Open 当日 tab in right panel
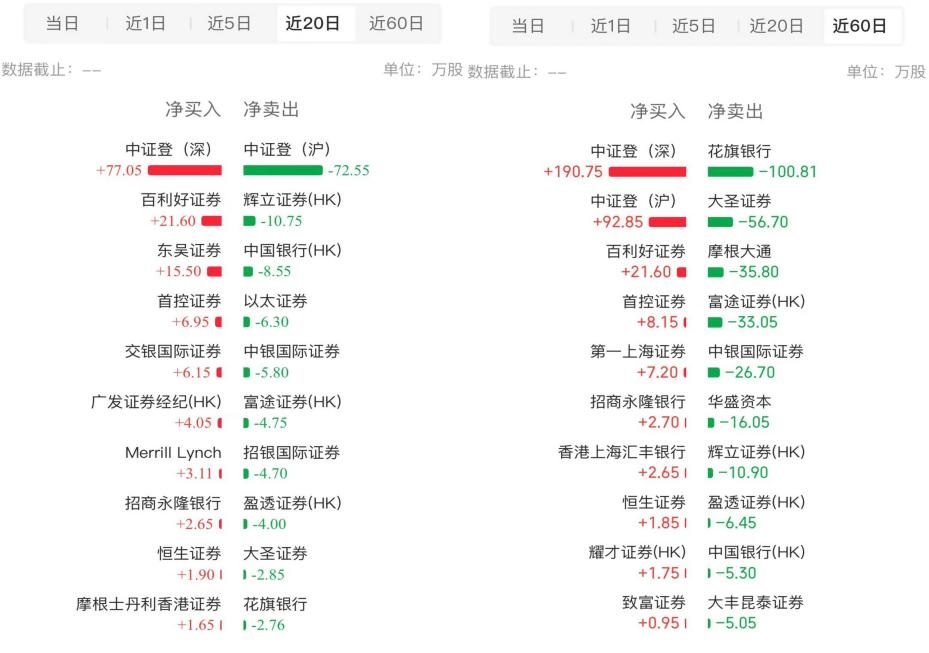The width and height of the screenshot is (929, 653). pos(528,26)
